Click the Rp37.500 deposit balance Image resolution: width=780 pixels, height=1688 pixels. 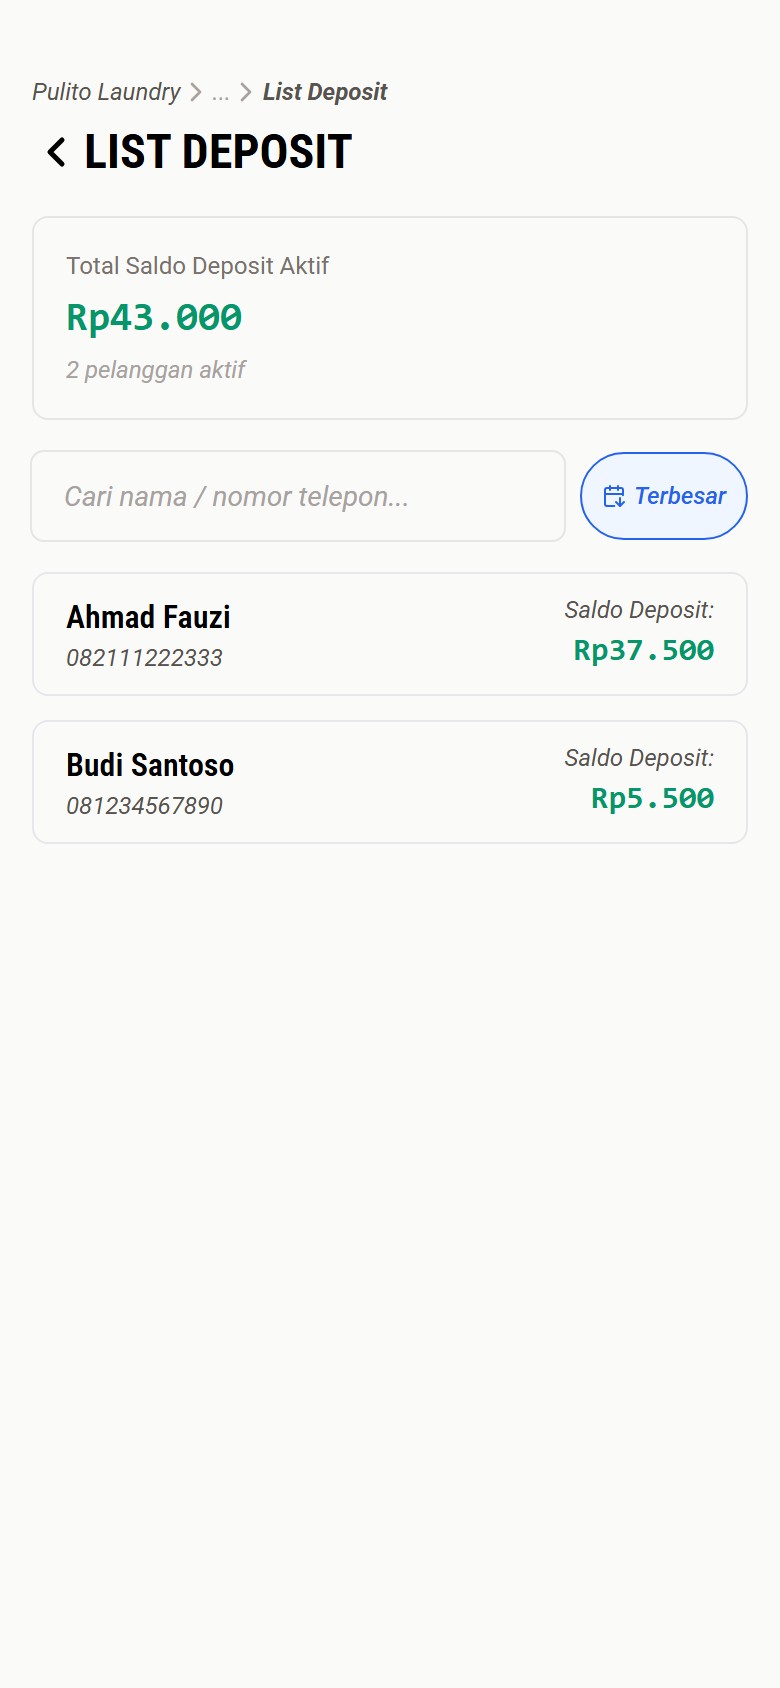(x=644, y=651)
